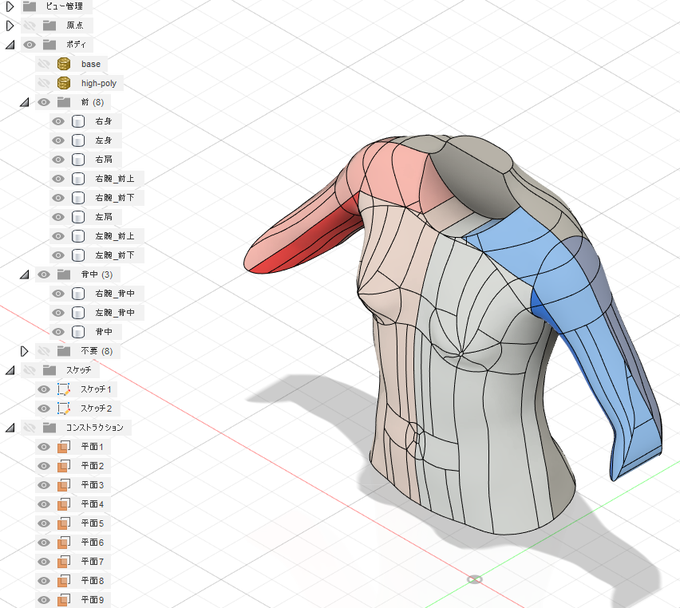The height and width of the screenshot is (608, 680).
Task: Click the コンストラクション label
Action: (95, 428)
